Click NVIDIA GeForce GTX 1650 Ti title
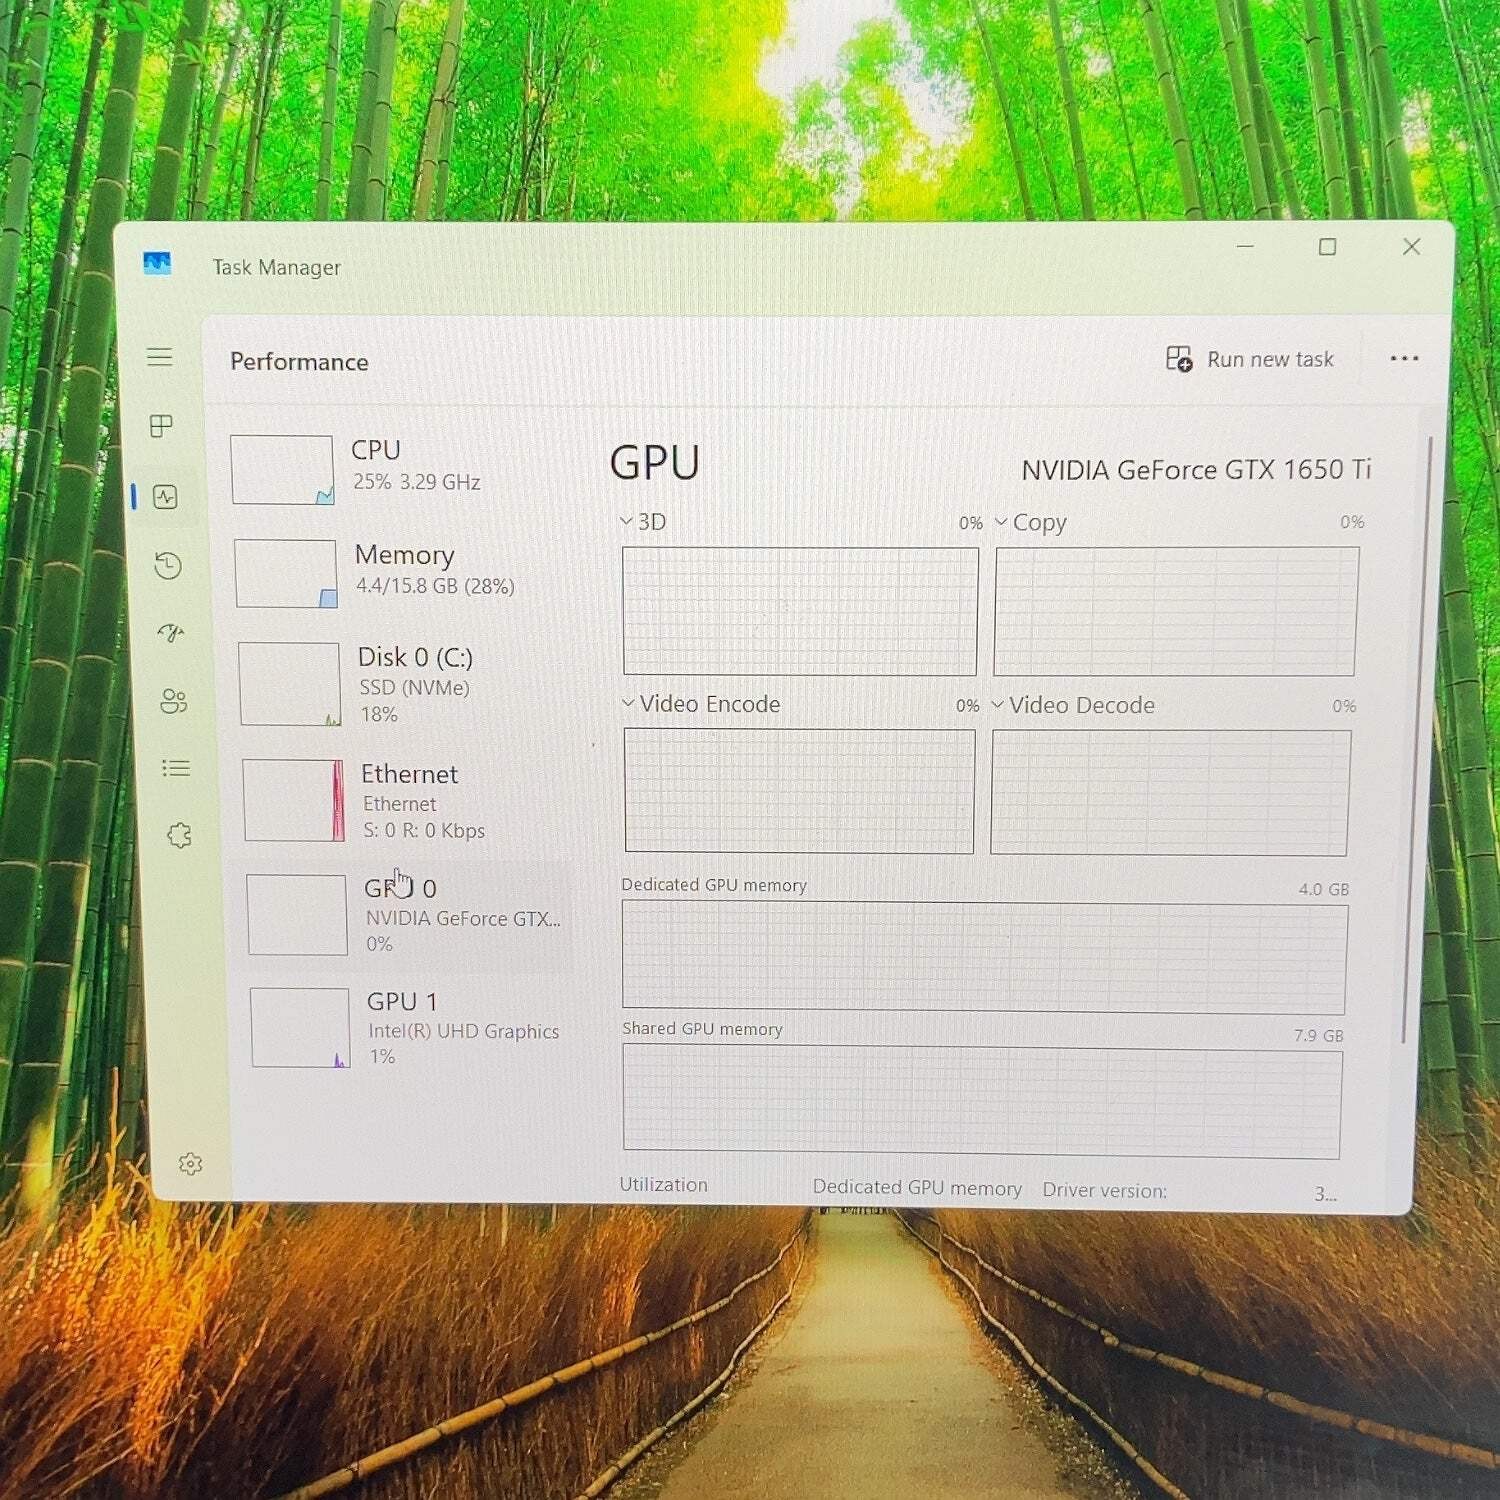The width and height of the screenshot is (1500, 1500). point(1196,470)
